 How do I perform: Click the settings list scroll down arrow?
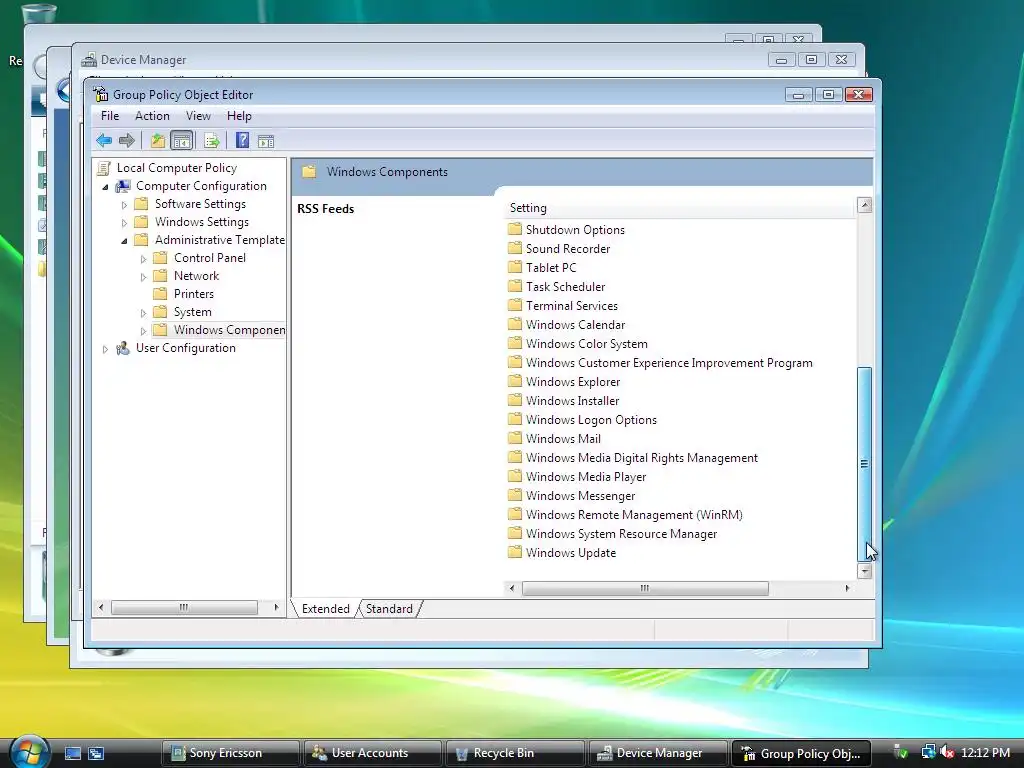(x=864, y=571)
